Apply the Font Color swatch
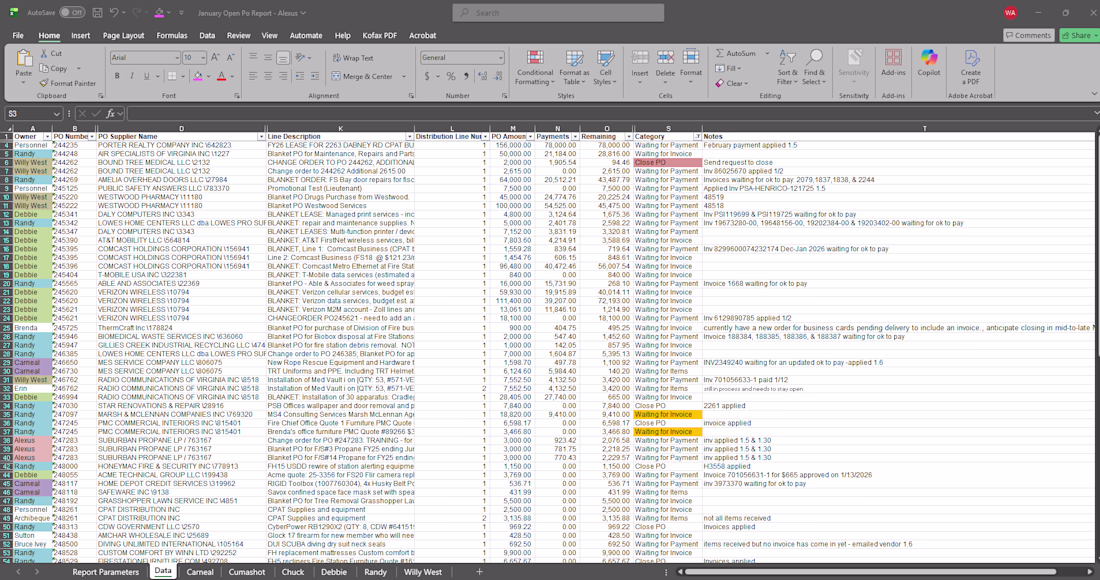Viewport: 1100px width, 580px height. point(222,76)
